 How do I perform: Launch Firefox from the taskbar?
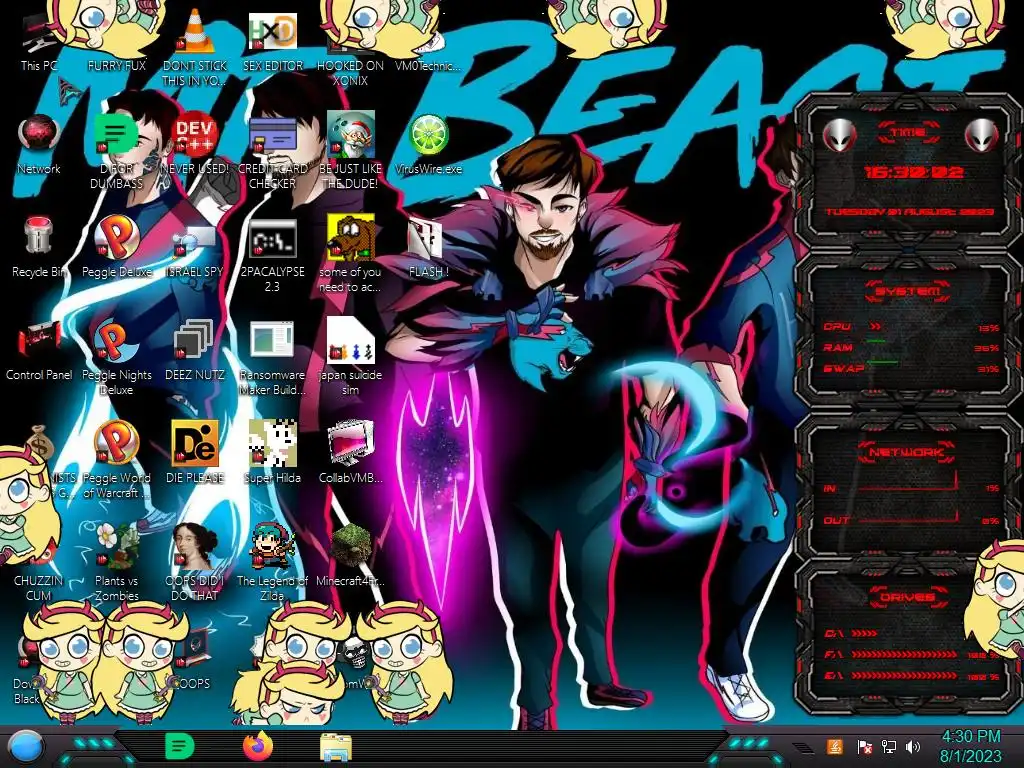[x=258, y=746]
